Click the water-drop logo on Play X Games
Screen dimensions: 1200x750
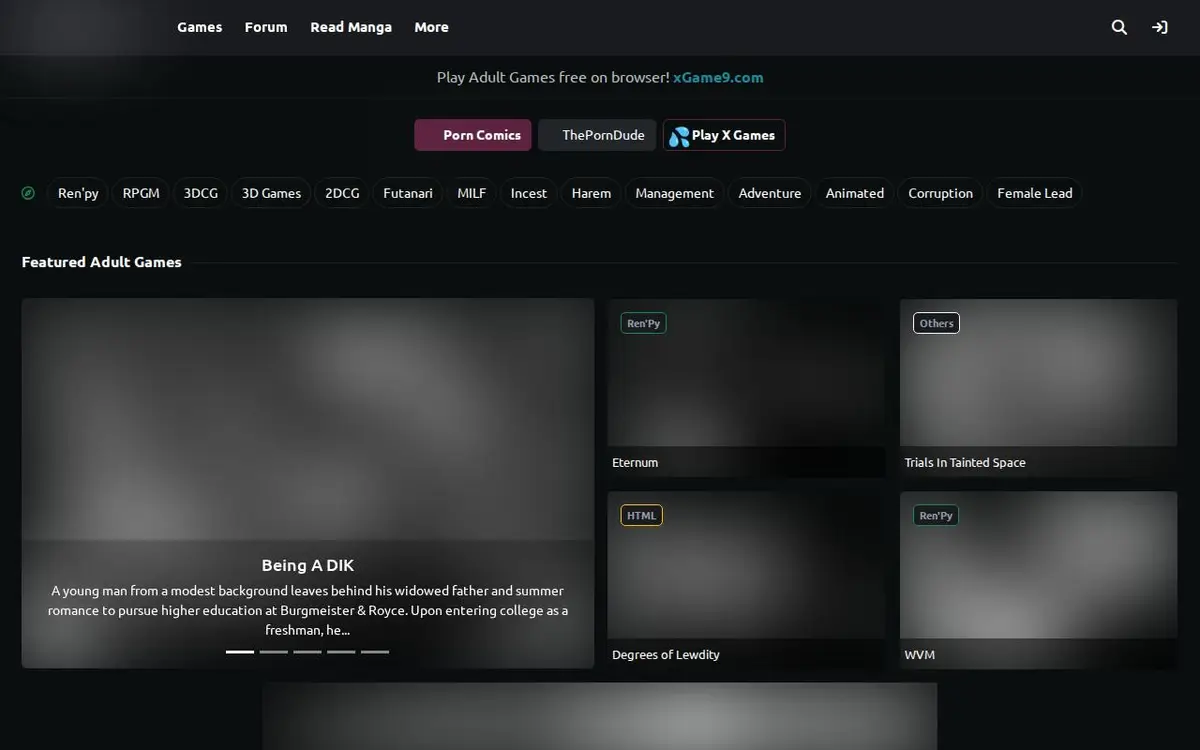point(679,136)
